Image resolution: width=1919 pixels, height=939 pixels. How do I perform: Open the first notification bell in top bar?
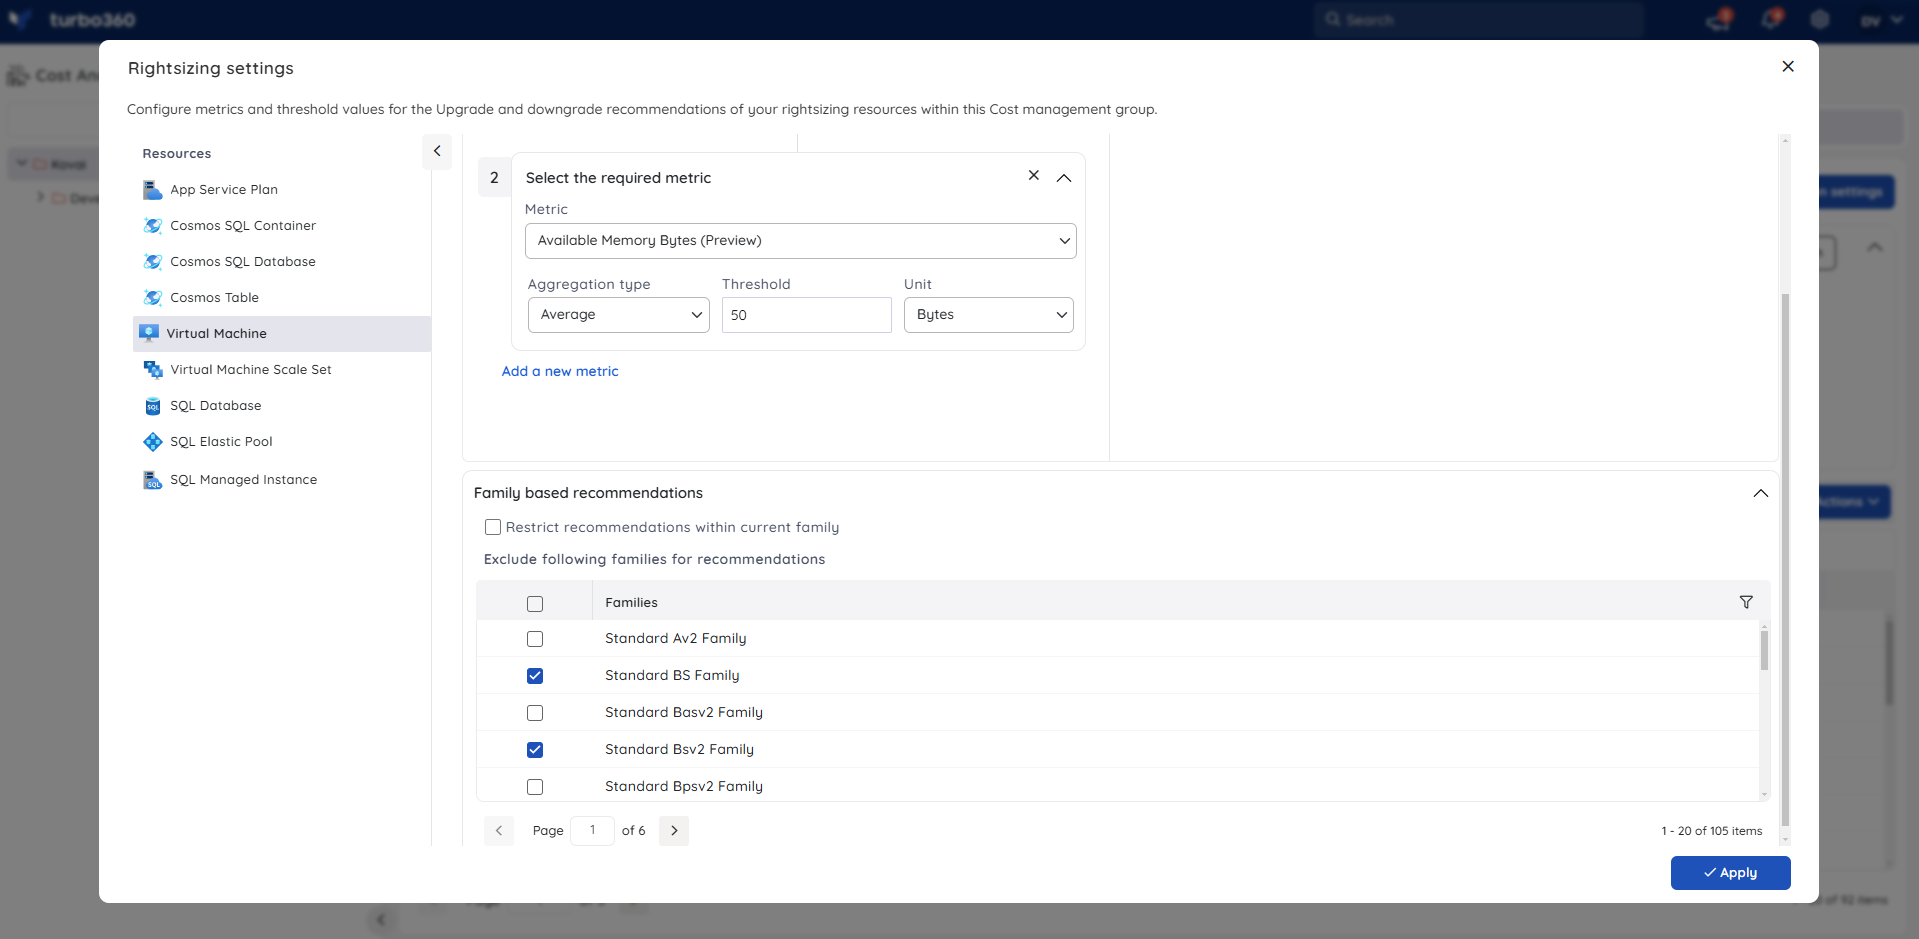click(x=1719, y=20)
